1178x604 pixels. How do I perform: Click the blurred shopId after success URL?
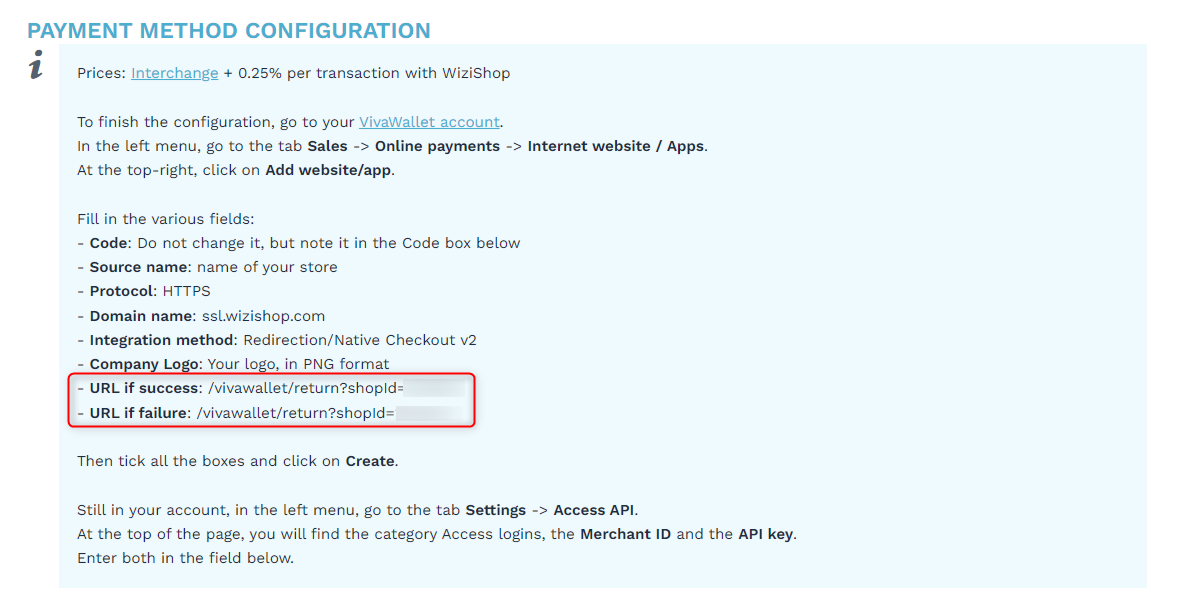point(435,388)
